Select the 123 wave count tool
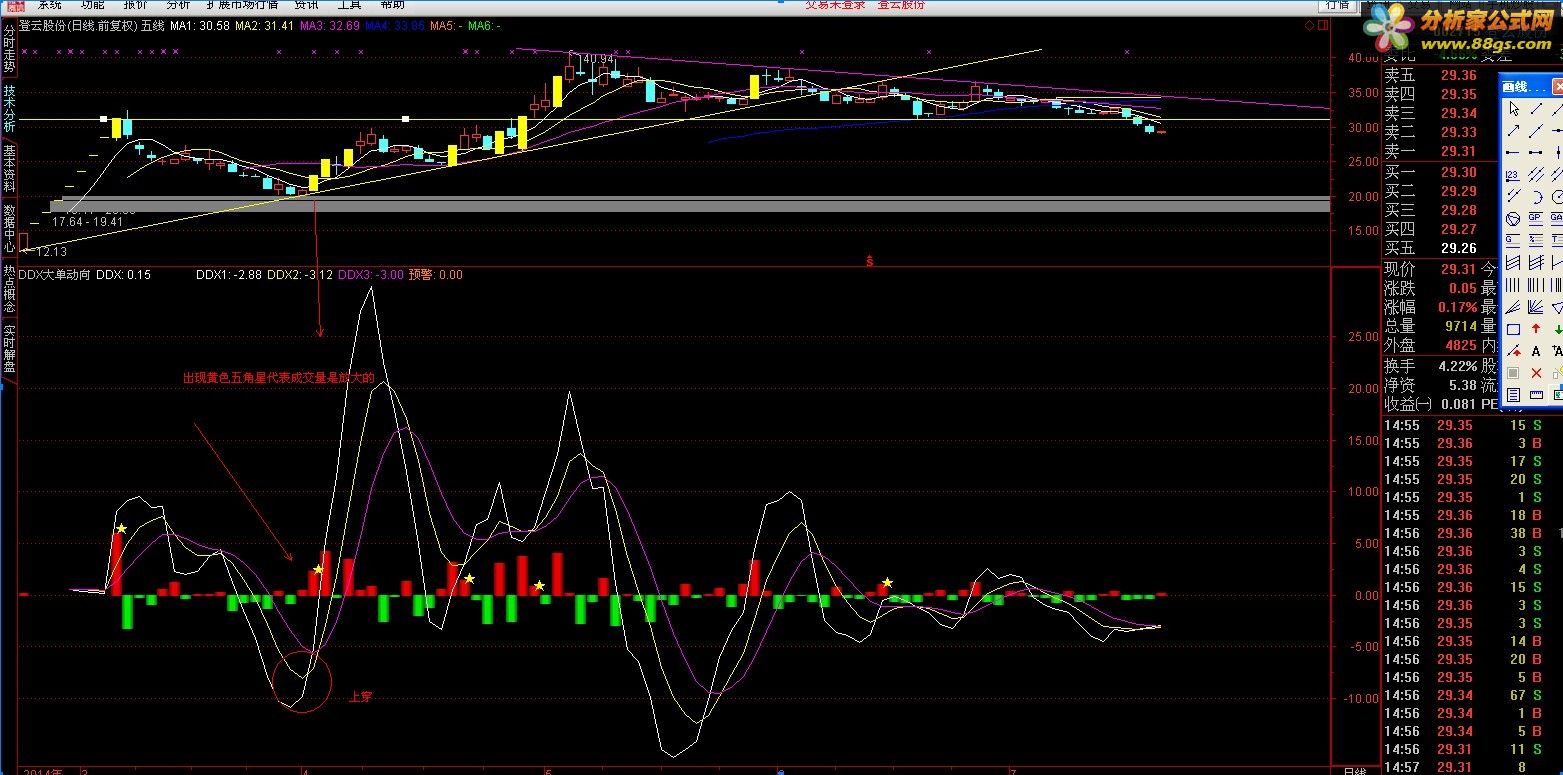 click(1513, 174)
